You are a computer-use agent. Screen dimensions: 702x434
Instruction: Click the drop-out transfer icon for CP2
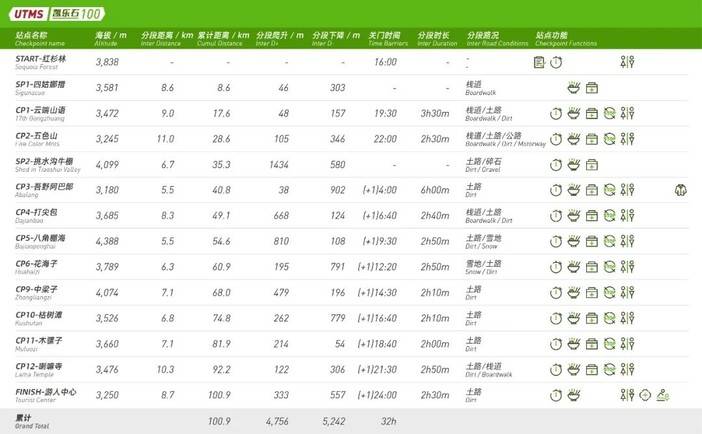click(609, 138)
